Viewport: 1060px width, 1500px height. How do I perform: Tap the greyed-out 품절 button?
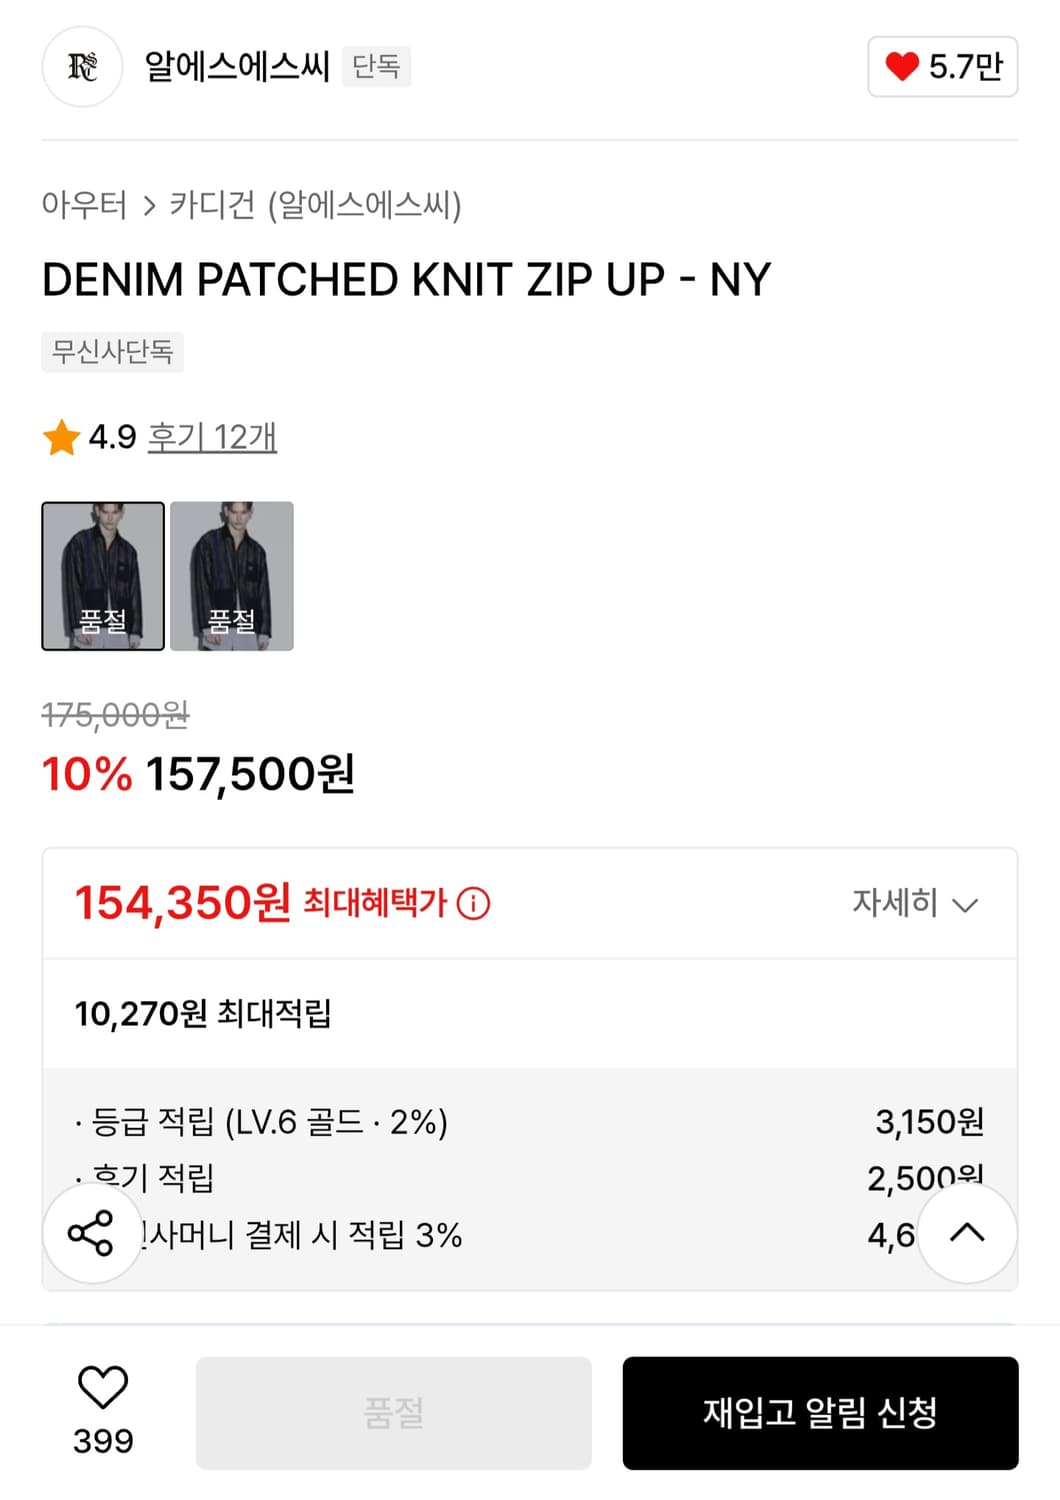(x=393, y=1413)
